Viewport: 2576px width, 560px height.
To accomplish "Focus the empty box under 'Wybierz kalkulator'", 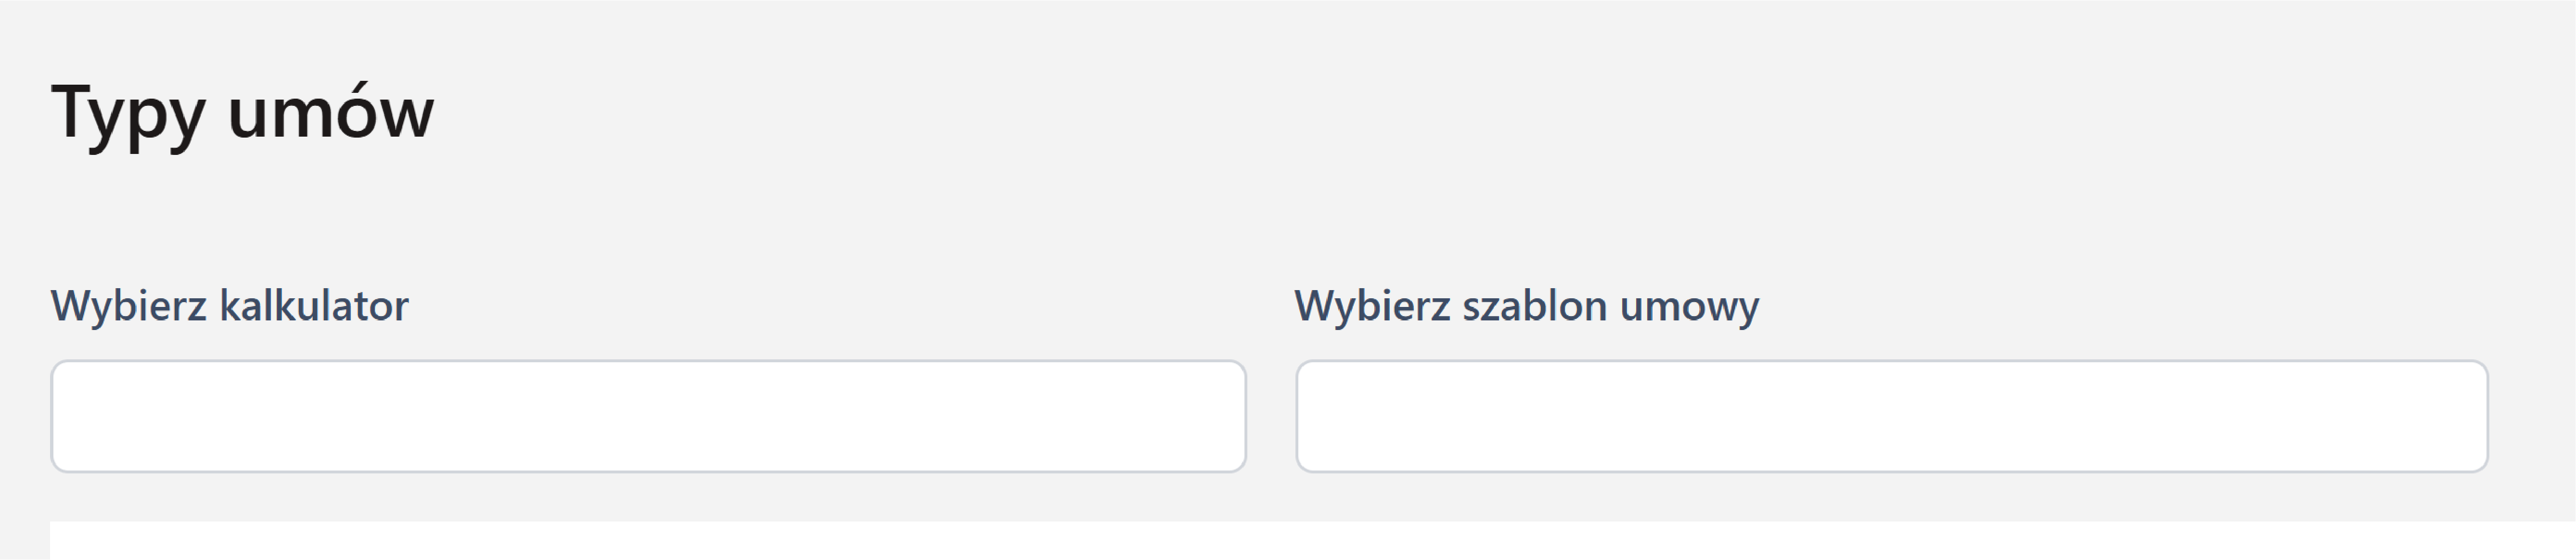I will (648, 416).
